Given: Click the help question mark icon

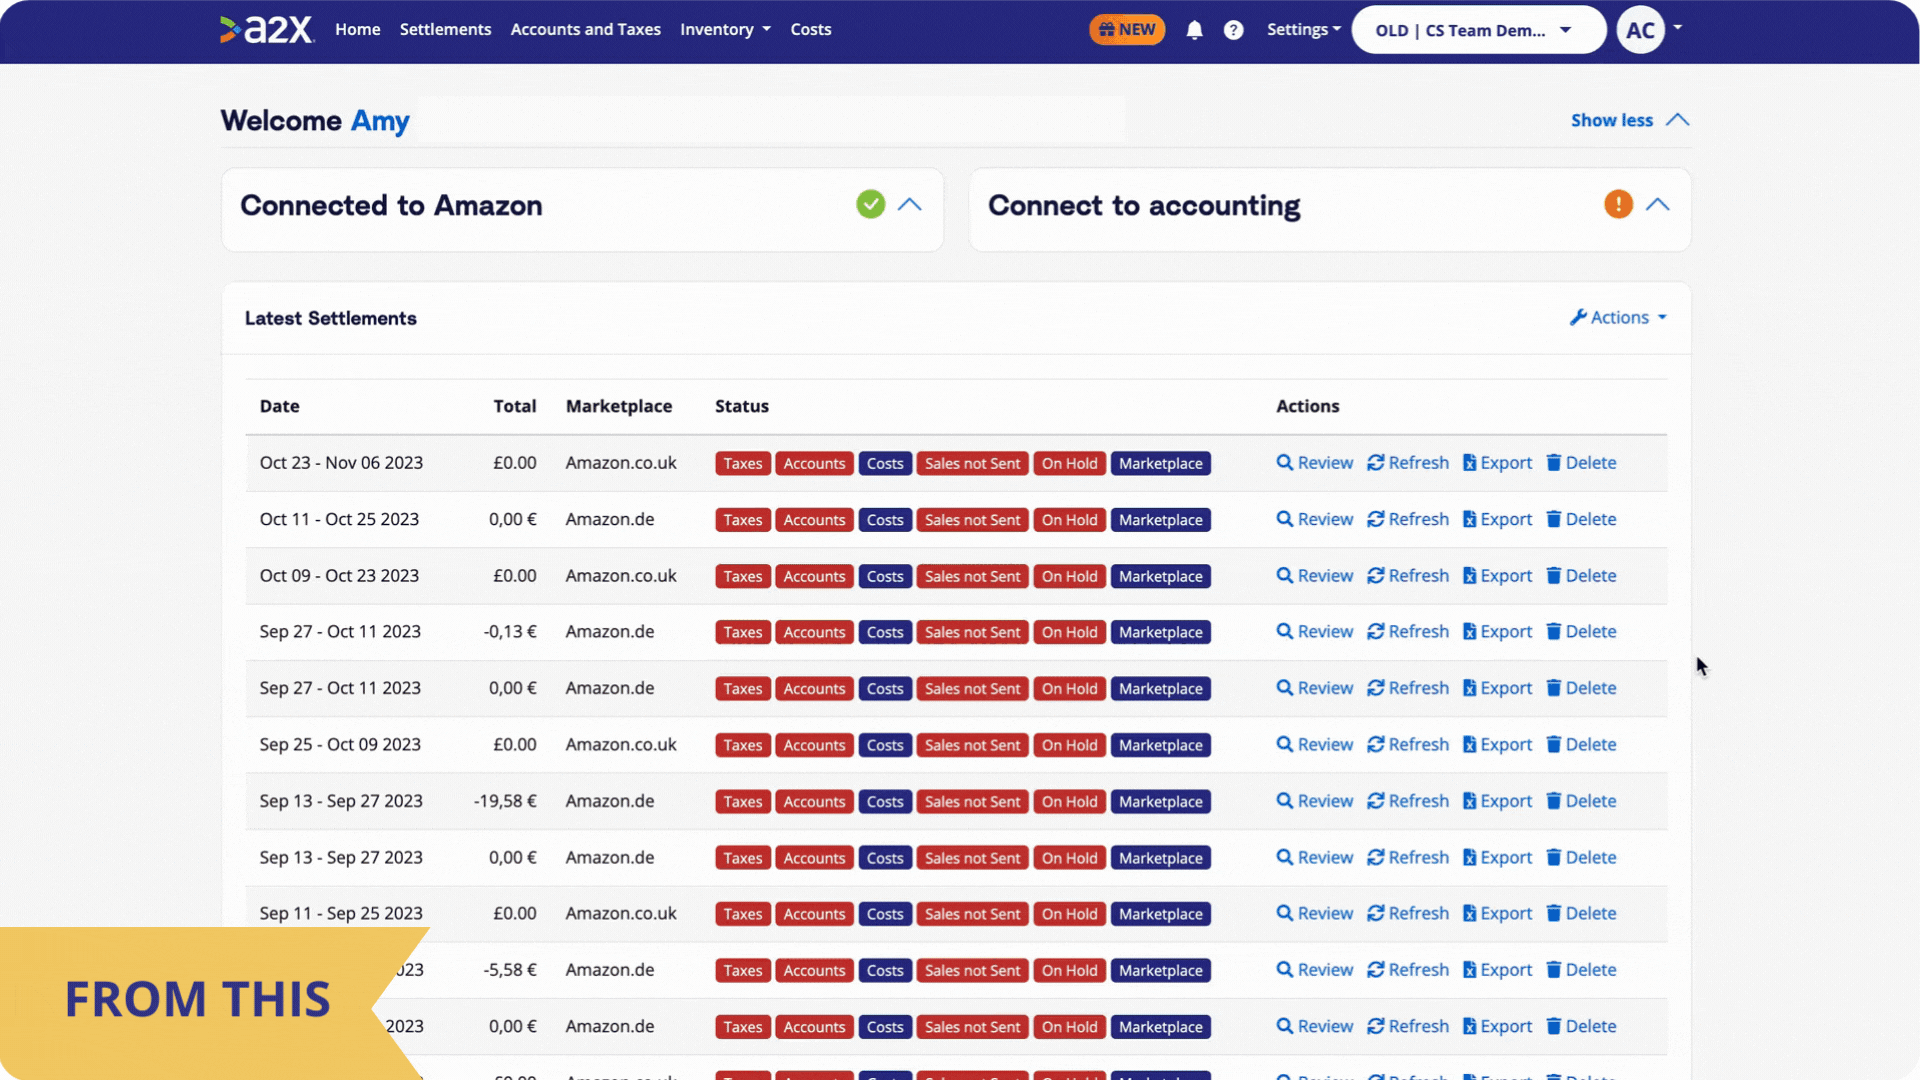Looking at the screenshot, I should 1233,29.
